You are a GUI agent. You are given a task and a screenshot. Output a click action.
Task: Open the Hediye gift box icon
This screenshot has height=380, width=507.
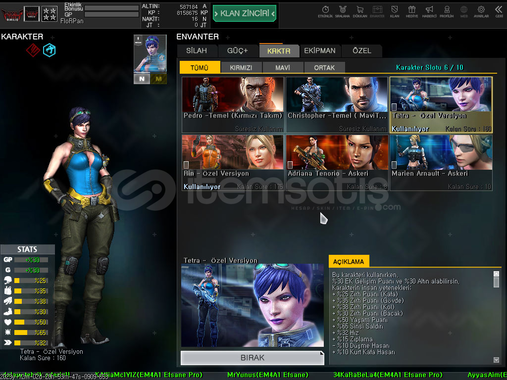click(412, 11)
